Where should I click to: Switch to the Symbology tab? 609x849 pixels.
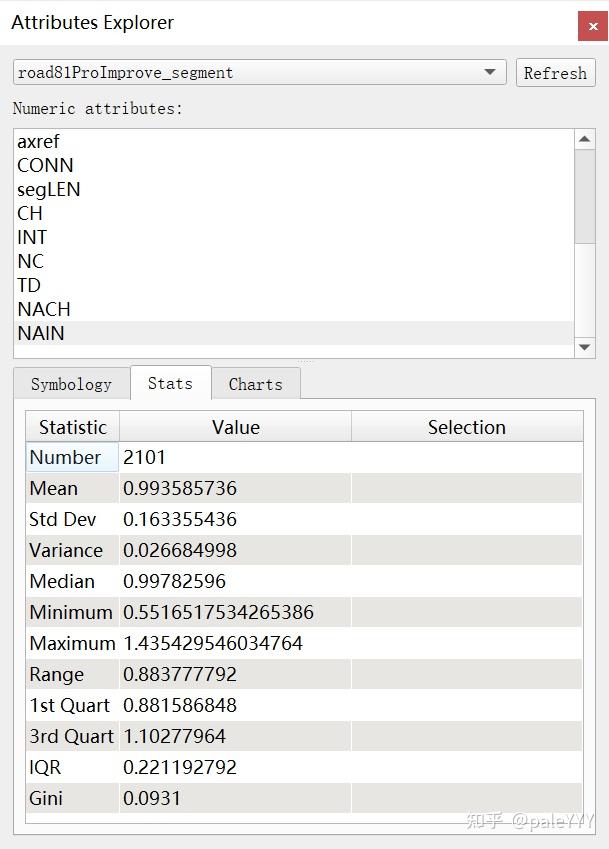[70, 383]
